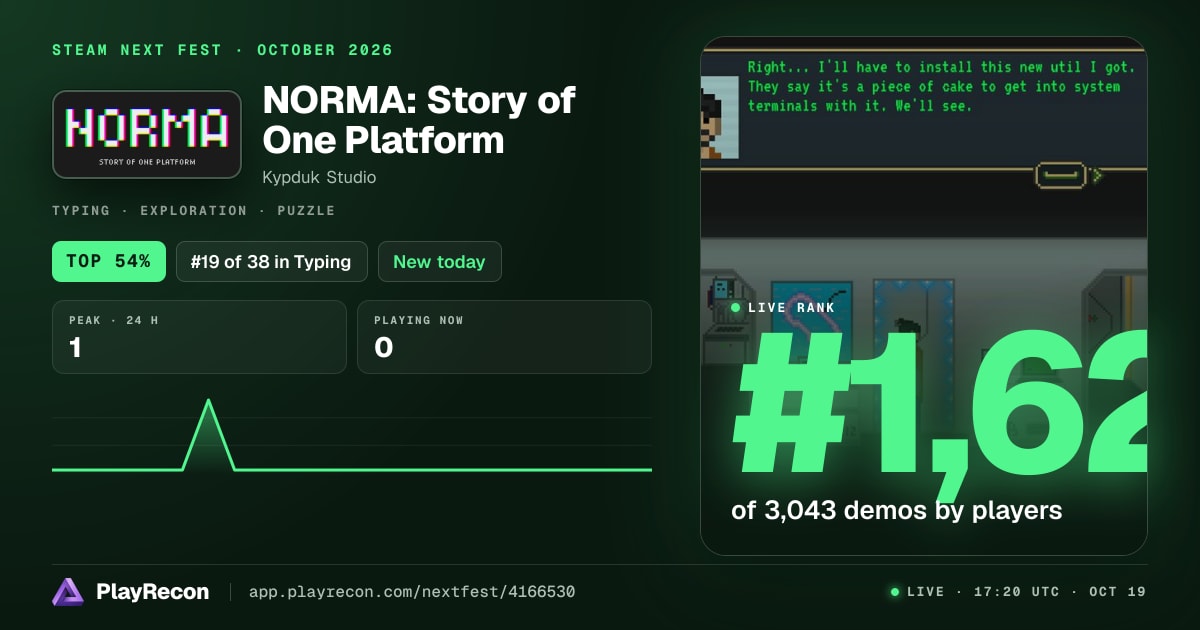Click the STEAM NEXT FEST · OCTOBER 2026 header
The height and width of the screenshot is (630, 1200).
point(222,50)
